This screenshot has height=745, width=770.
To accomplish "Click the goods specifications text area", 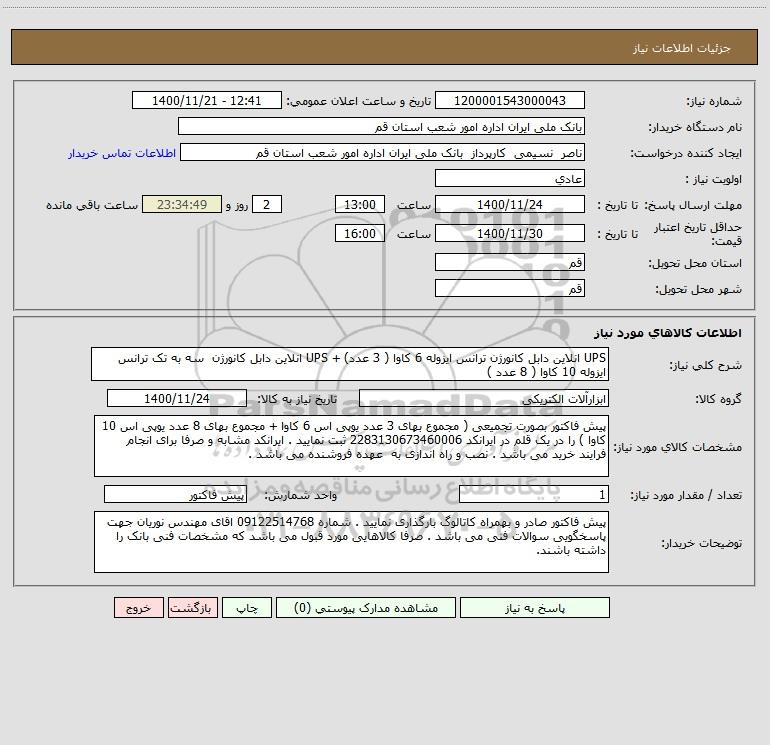I will pyautogui.click(x=351, y=446).
